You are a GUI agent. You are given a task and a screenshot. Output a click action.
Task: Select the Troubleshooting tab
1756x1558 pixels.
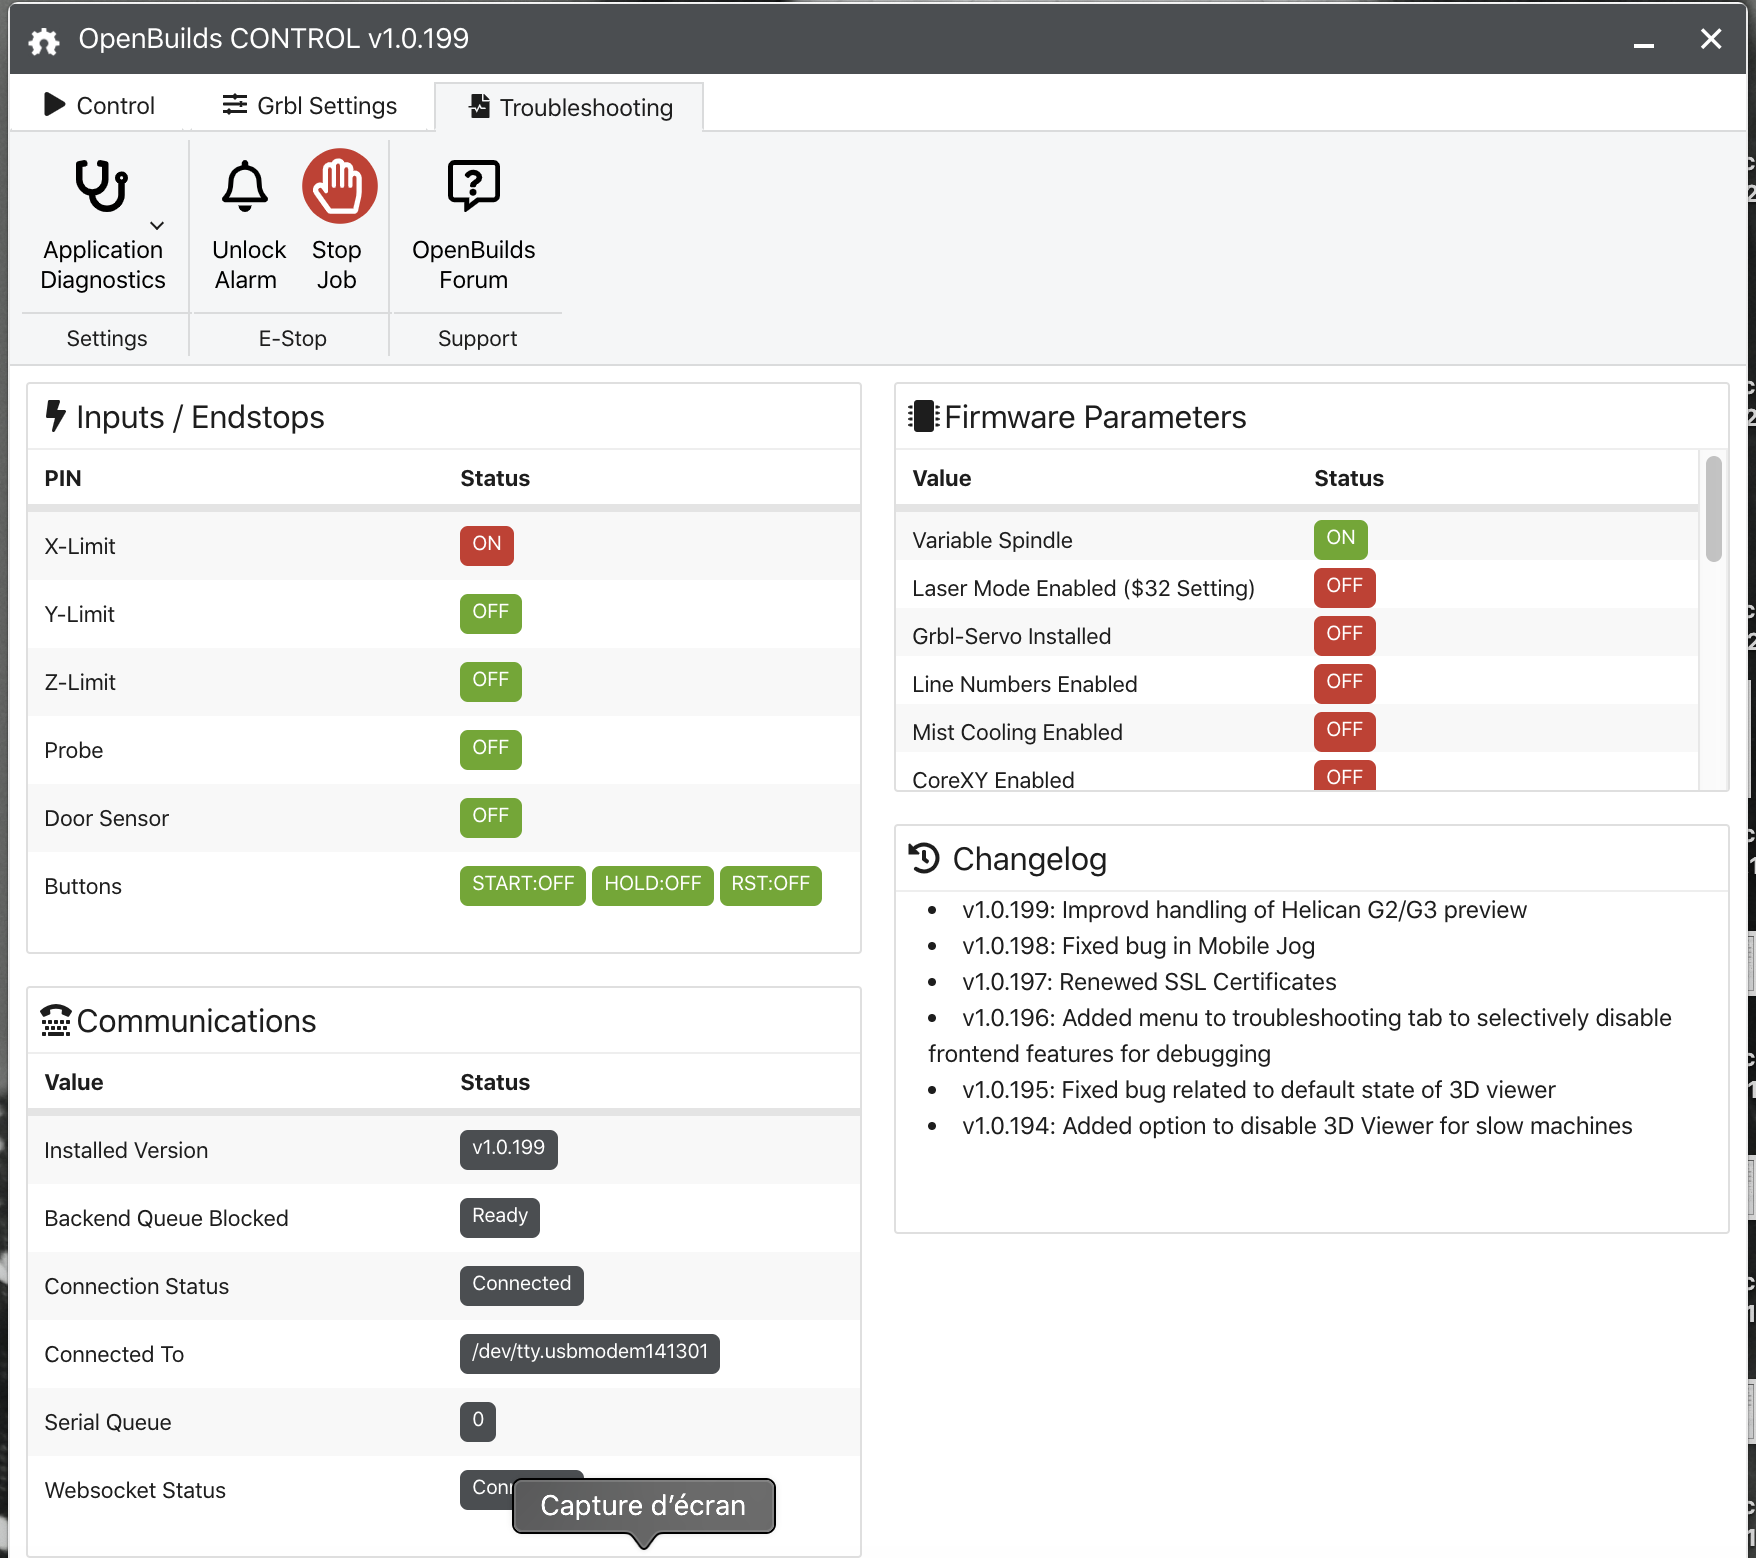coord(570,107)
